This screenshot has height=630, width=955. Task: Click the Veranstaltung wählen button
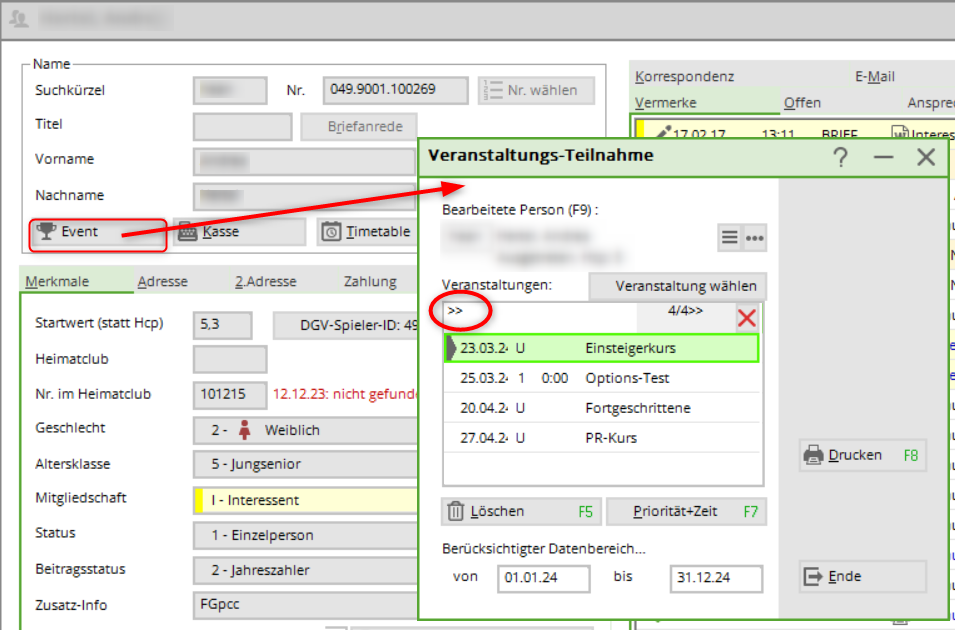click(x=678, y=286)
